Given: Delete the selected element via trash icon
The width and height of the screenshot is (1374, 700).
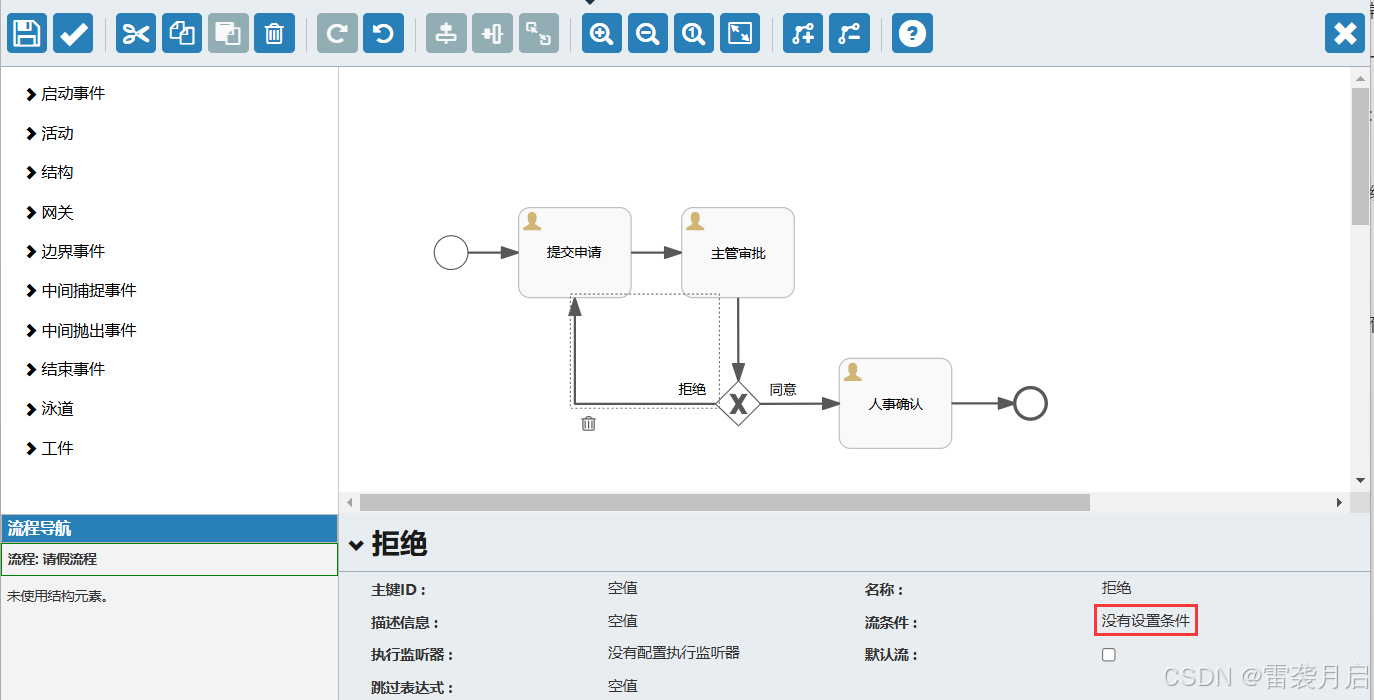Looking at the screenshot, I should click(274, 33).
